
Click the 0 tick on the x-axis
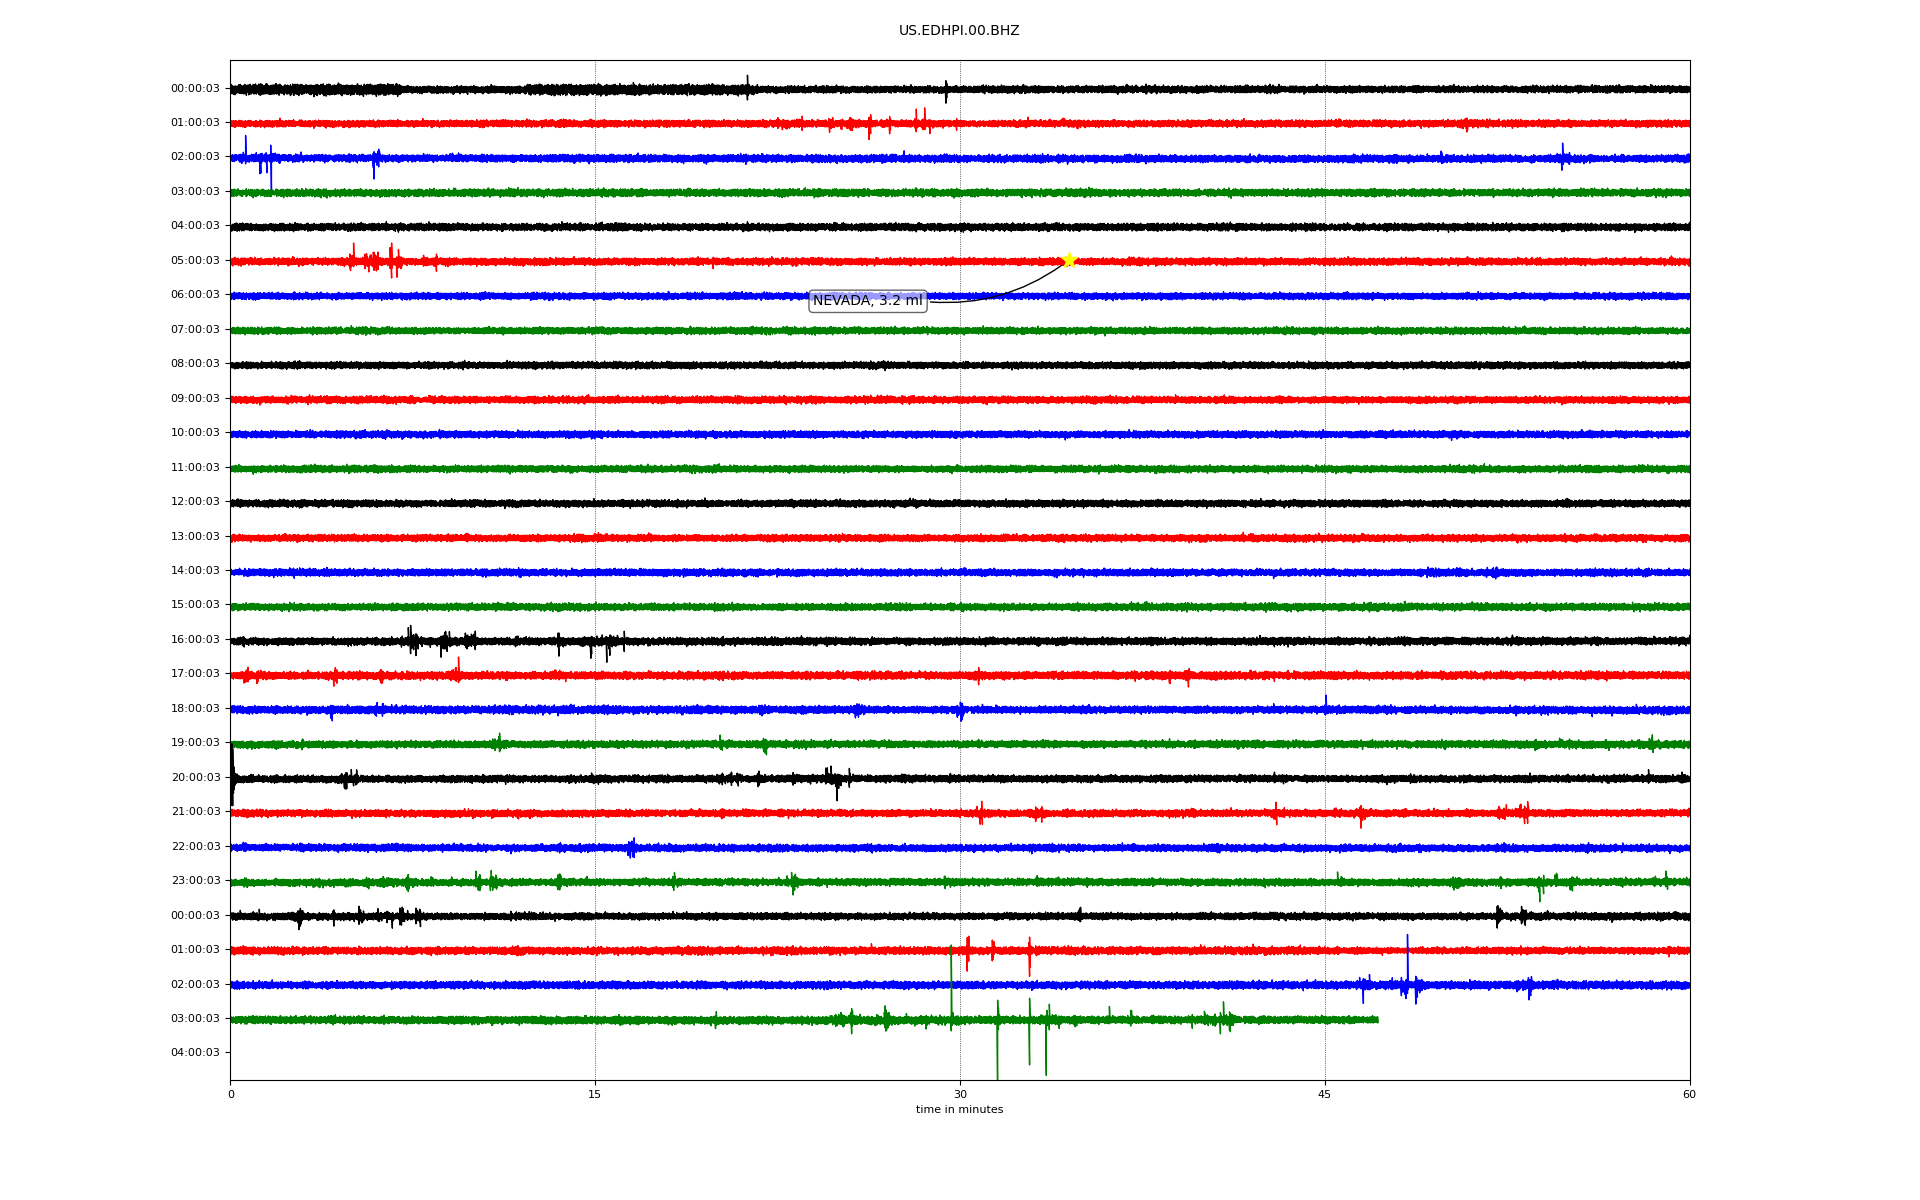click(231, 1095)
